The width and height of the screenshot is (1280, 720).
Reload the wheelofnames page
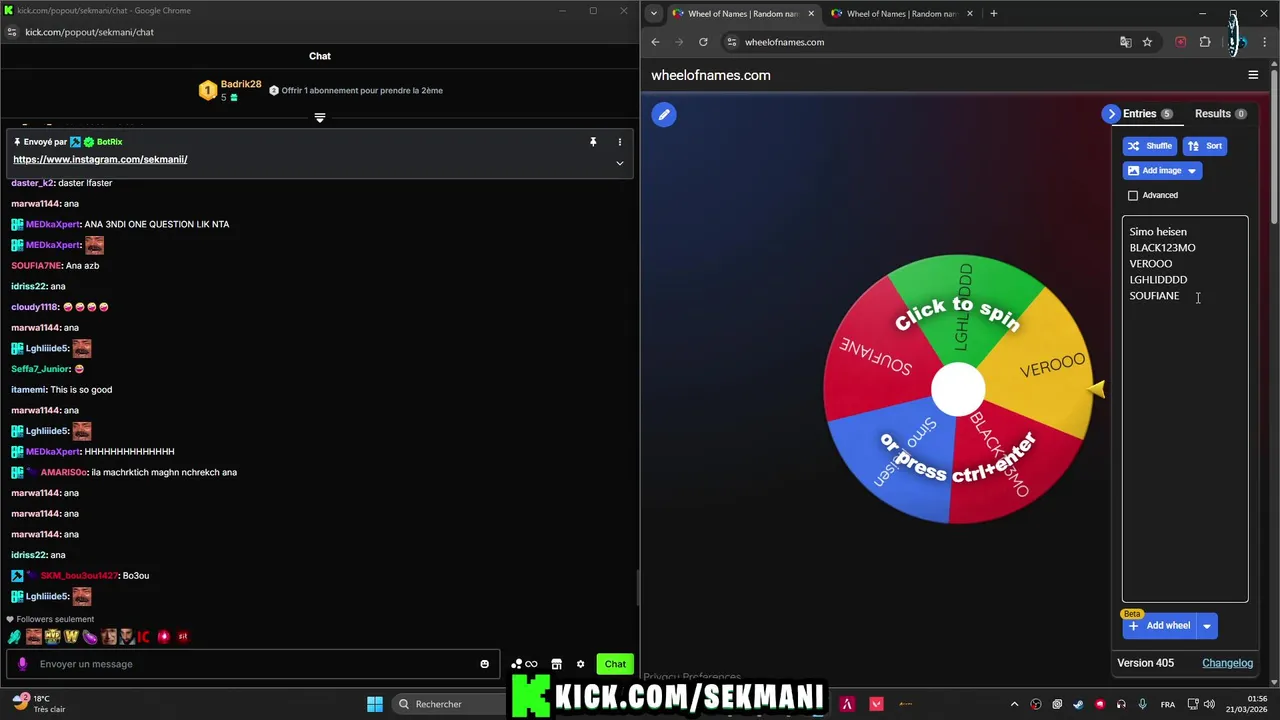(703, 42)
